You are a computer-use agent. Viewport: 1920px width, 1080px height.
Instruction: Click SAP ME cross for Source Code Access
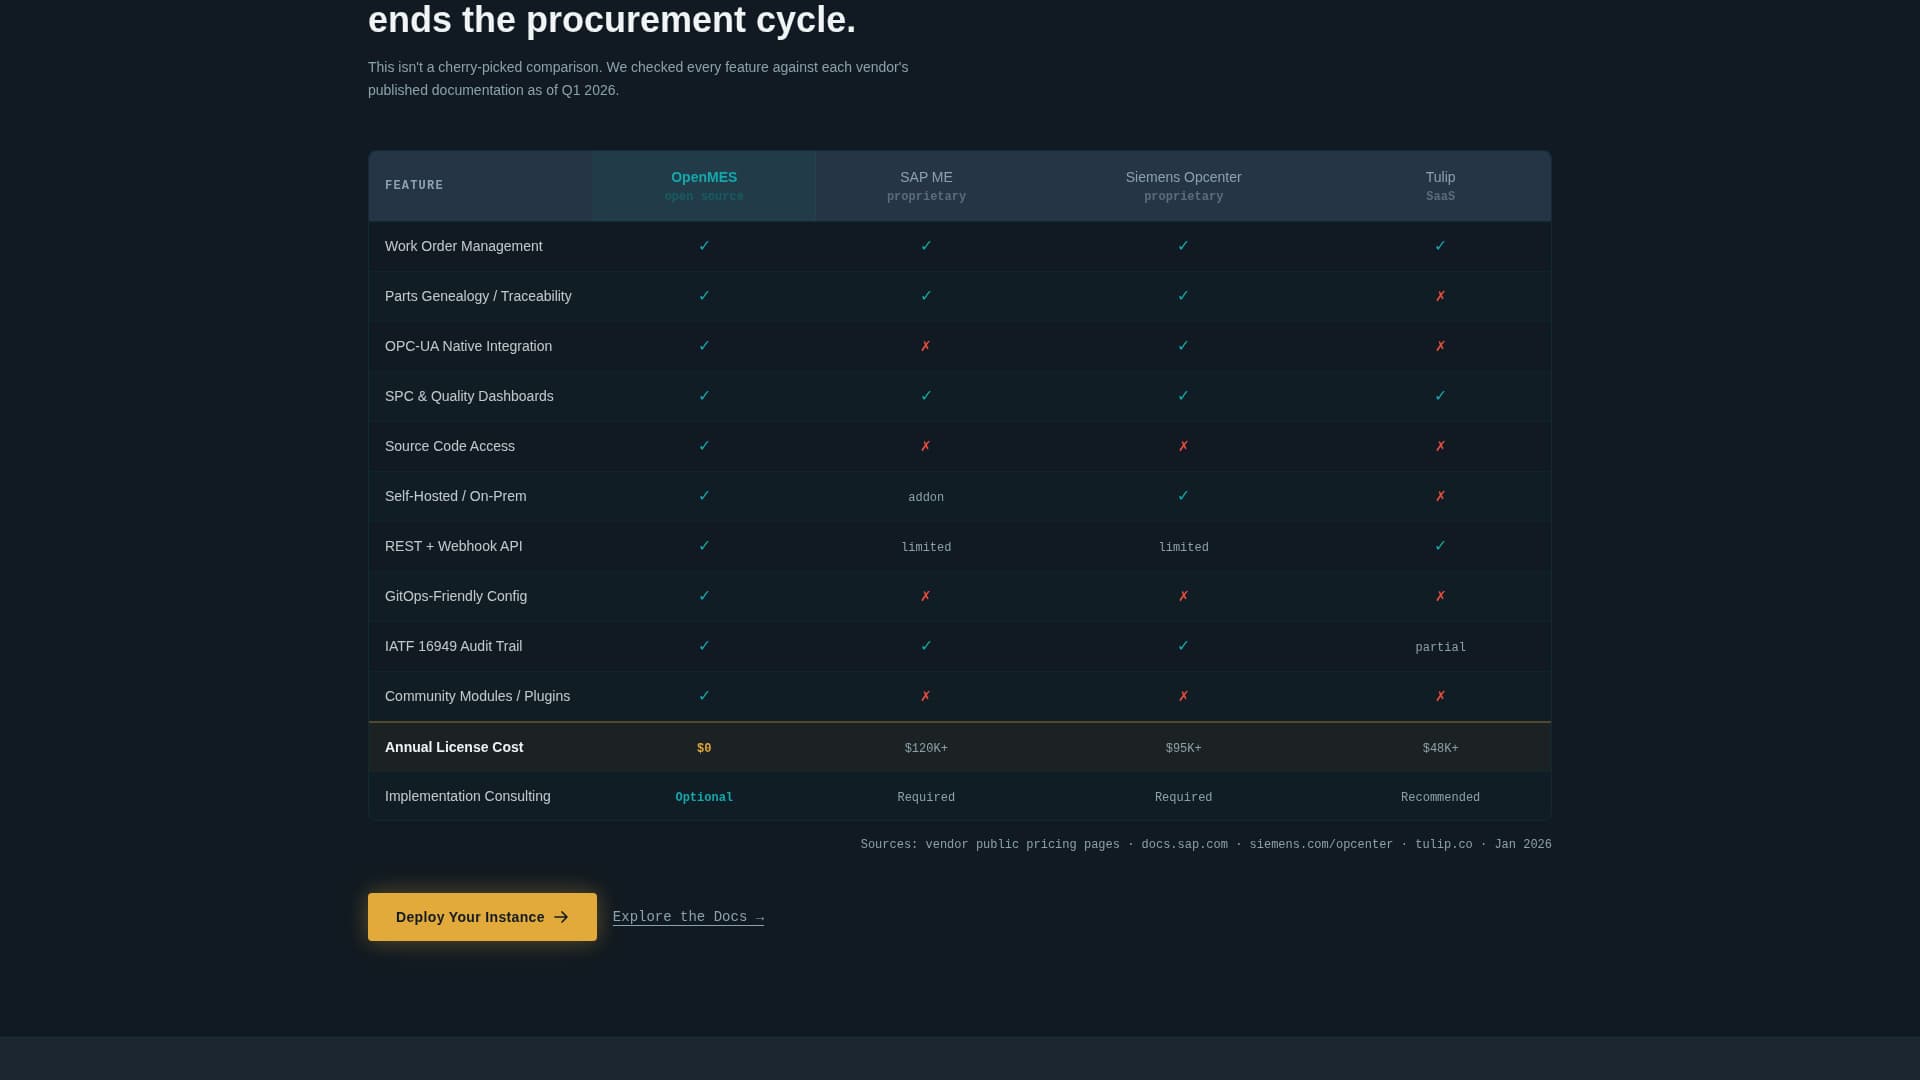coord(926,446)
